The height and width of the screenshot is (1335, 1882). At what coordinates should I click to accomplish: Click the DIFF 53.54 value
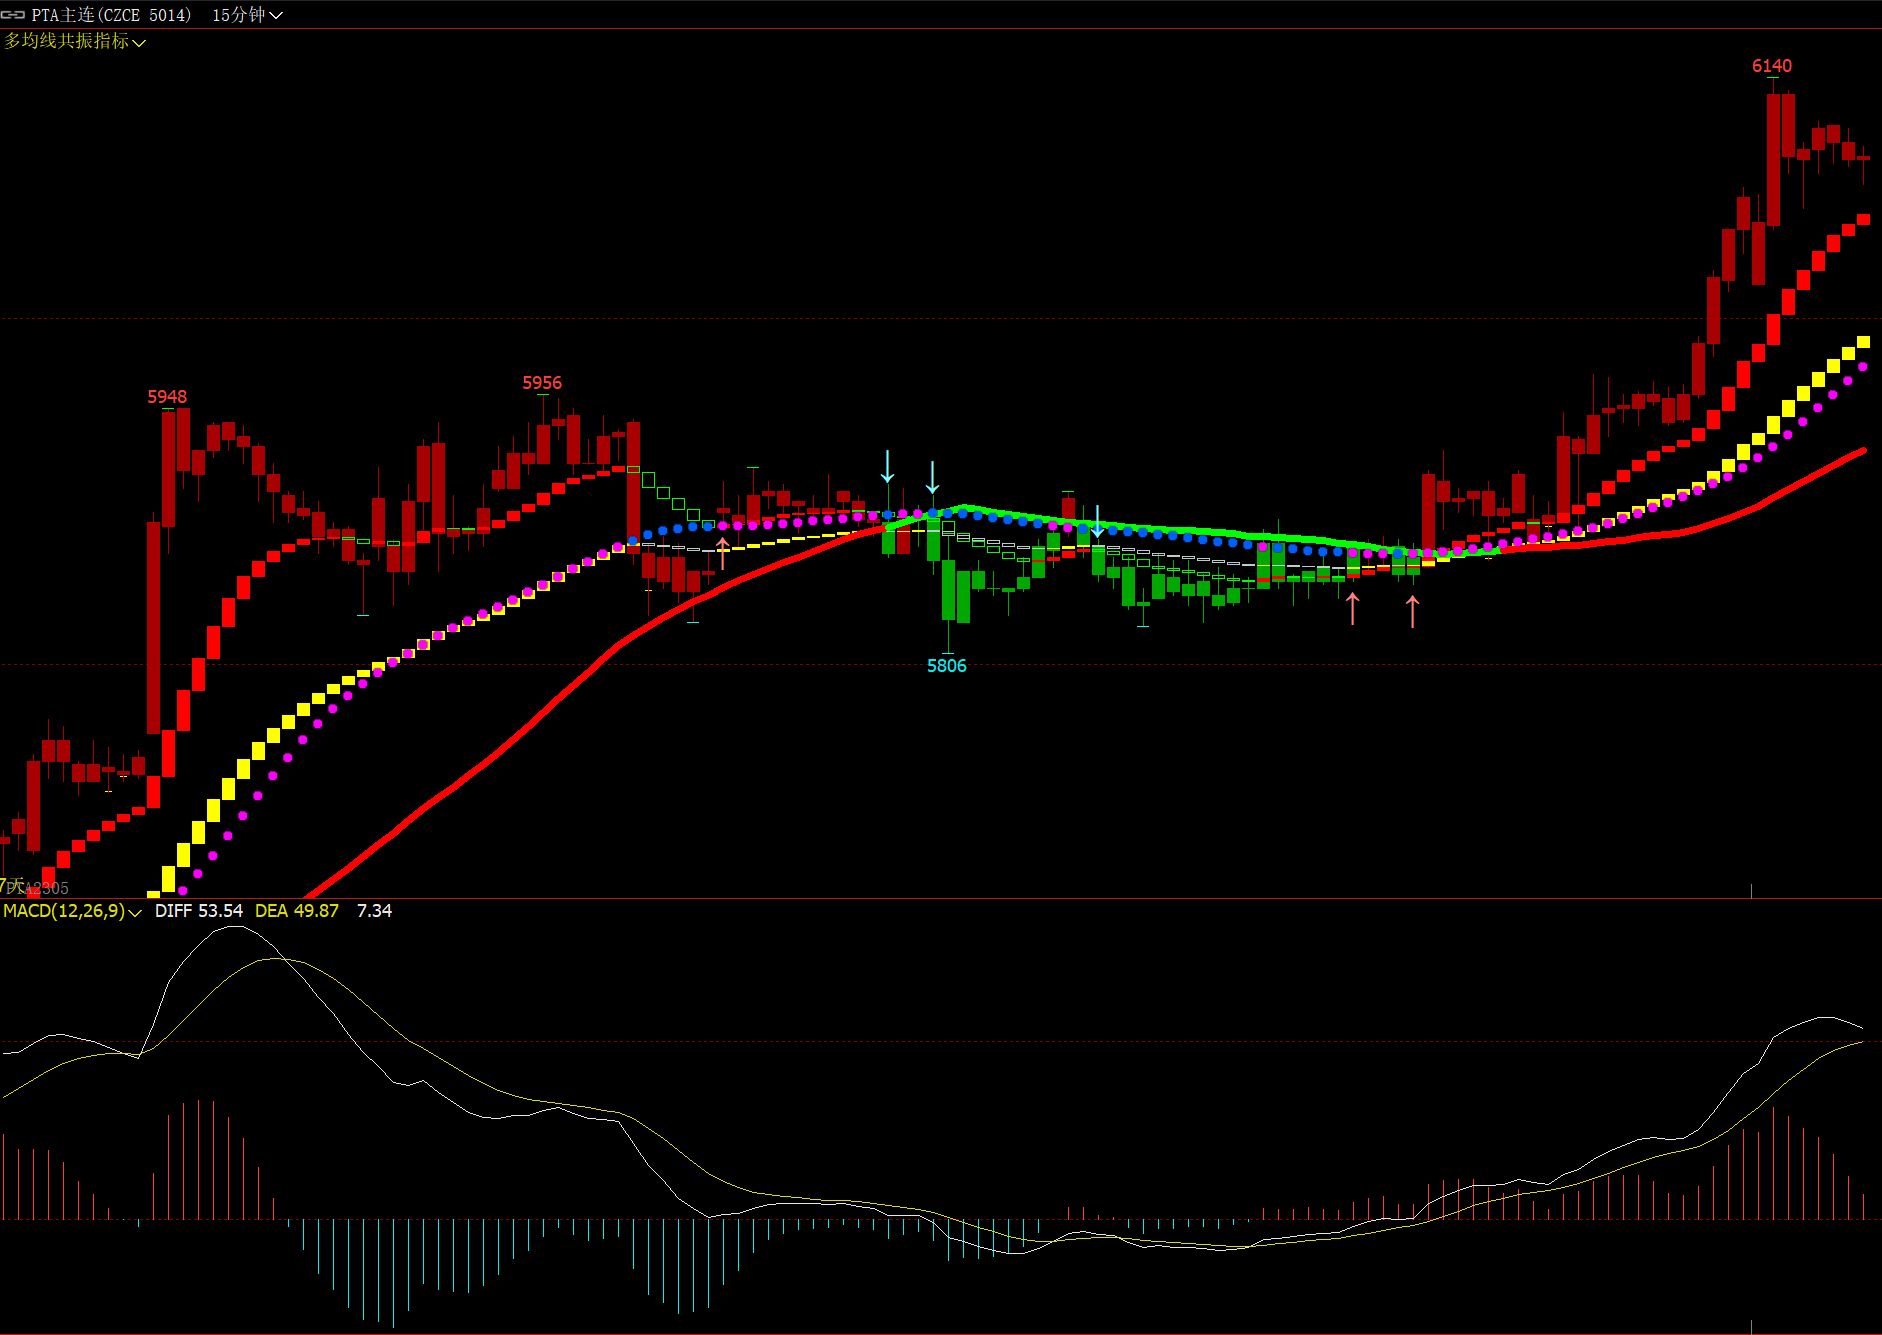[199, 911]
